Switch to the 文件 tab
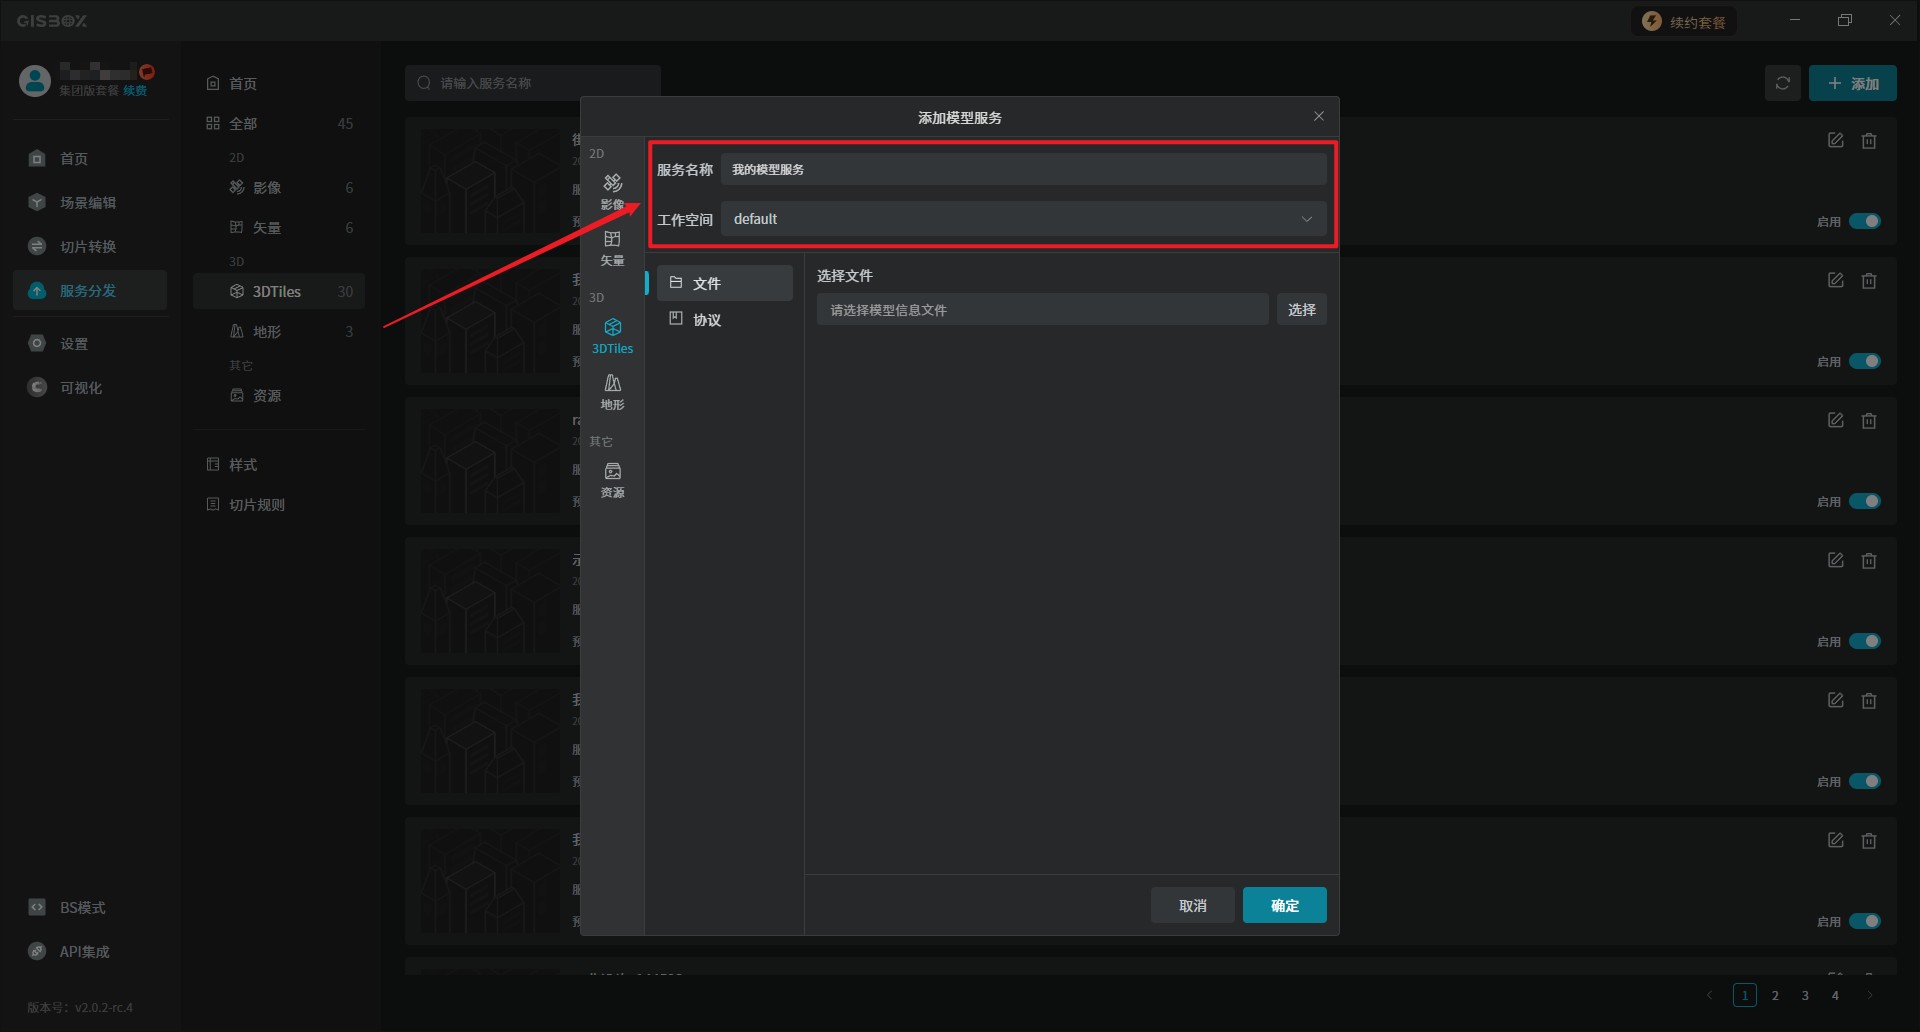 pos(724,283)
